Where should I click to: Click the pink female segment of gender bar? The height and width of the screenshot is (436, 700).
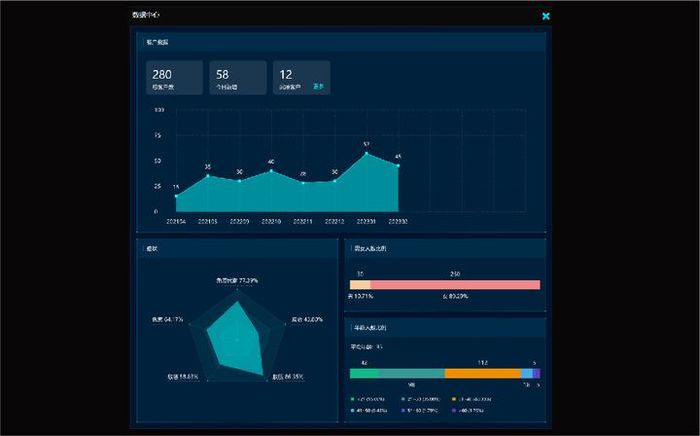tap(455, 285)
